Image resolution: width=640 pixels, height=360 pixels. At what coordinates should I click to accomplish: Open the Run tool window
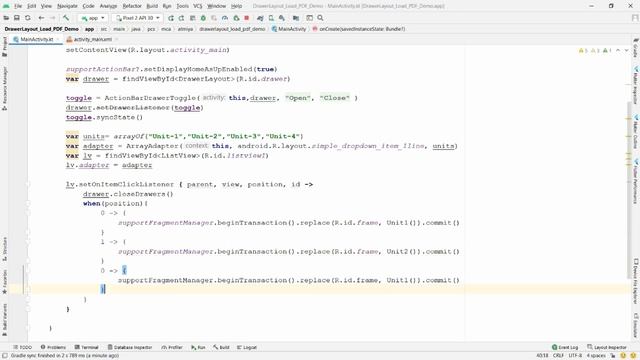click(x=198, y=347)
